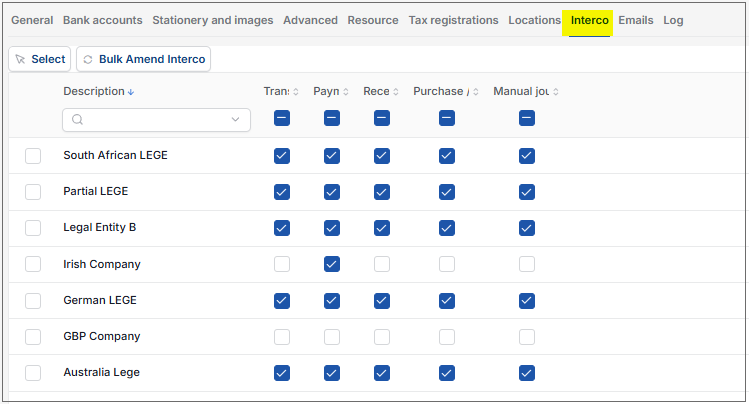749x404 pixels.
Task: Click the search magnifier icon in Description filter
Action: (x=77, y=119)
